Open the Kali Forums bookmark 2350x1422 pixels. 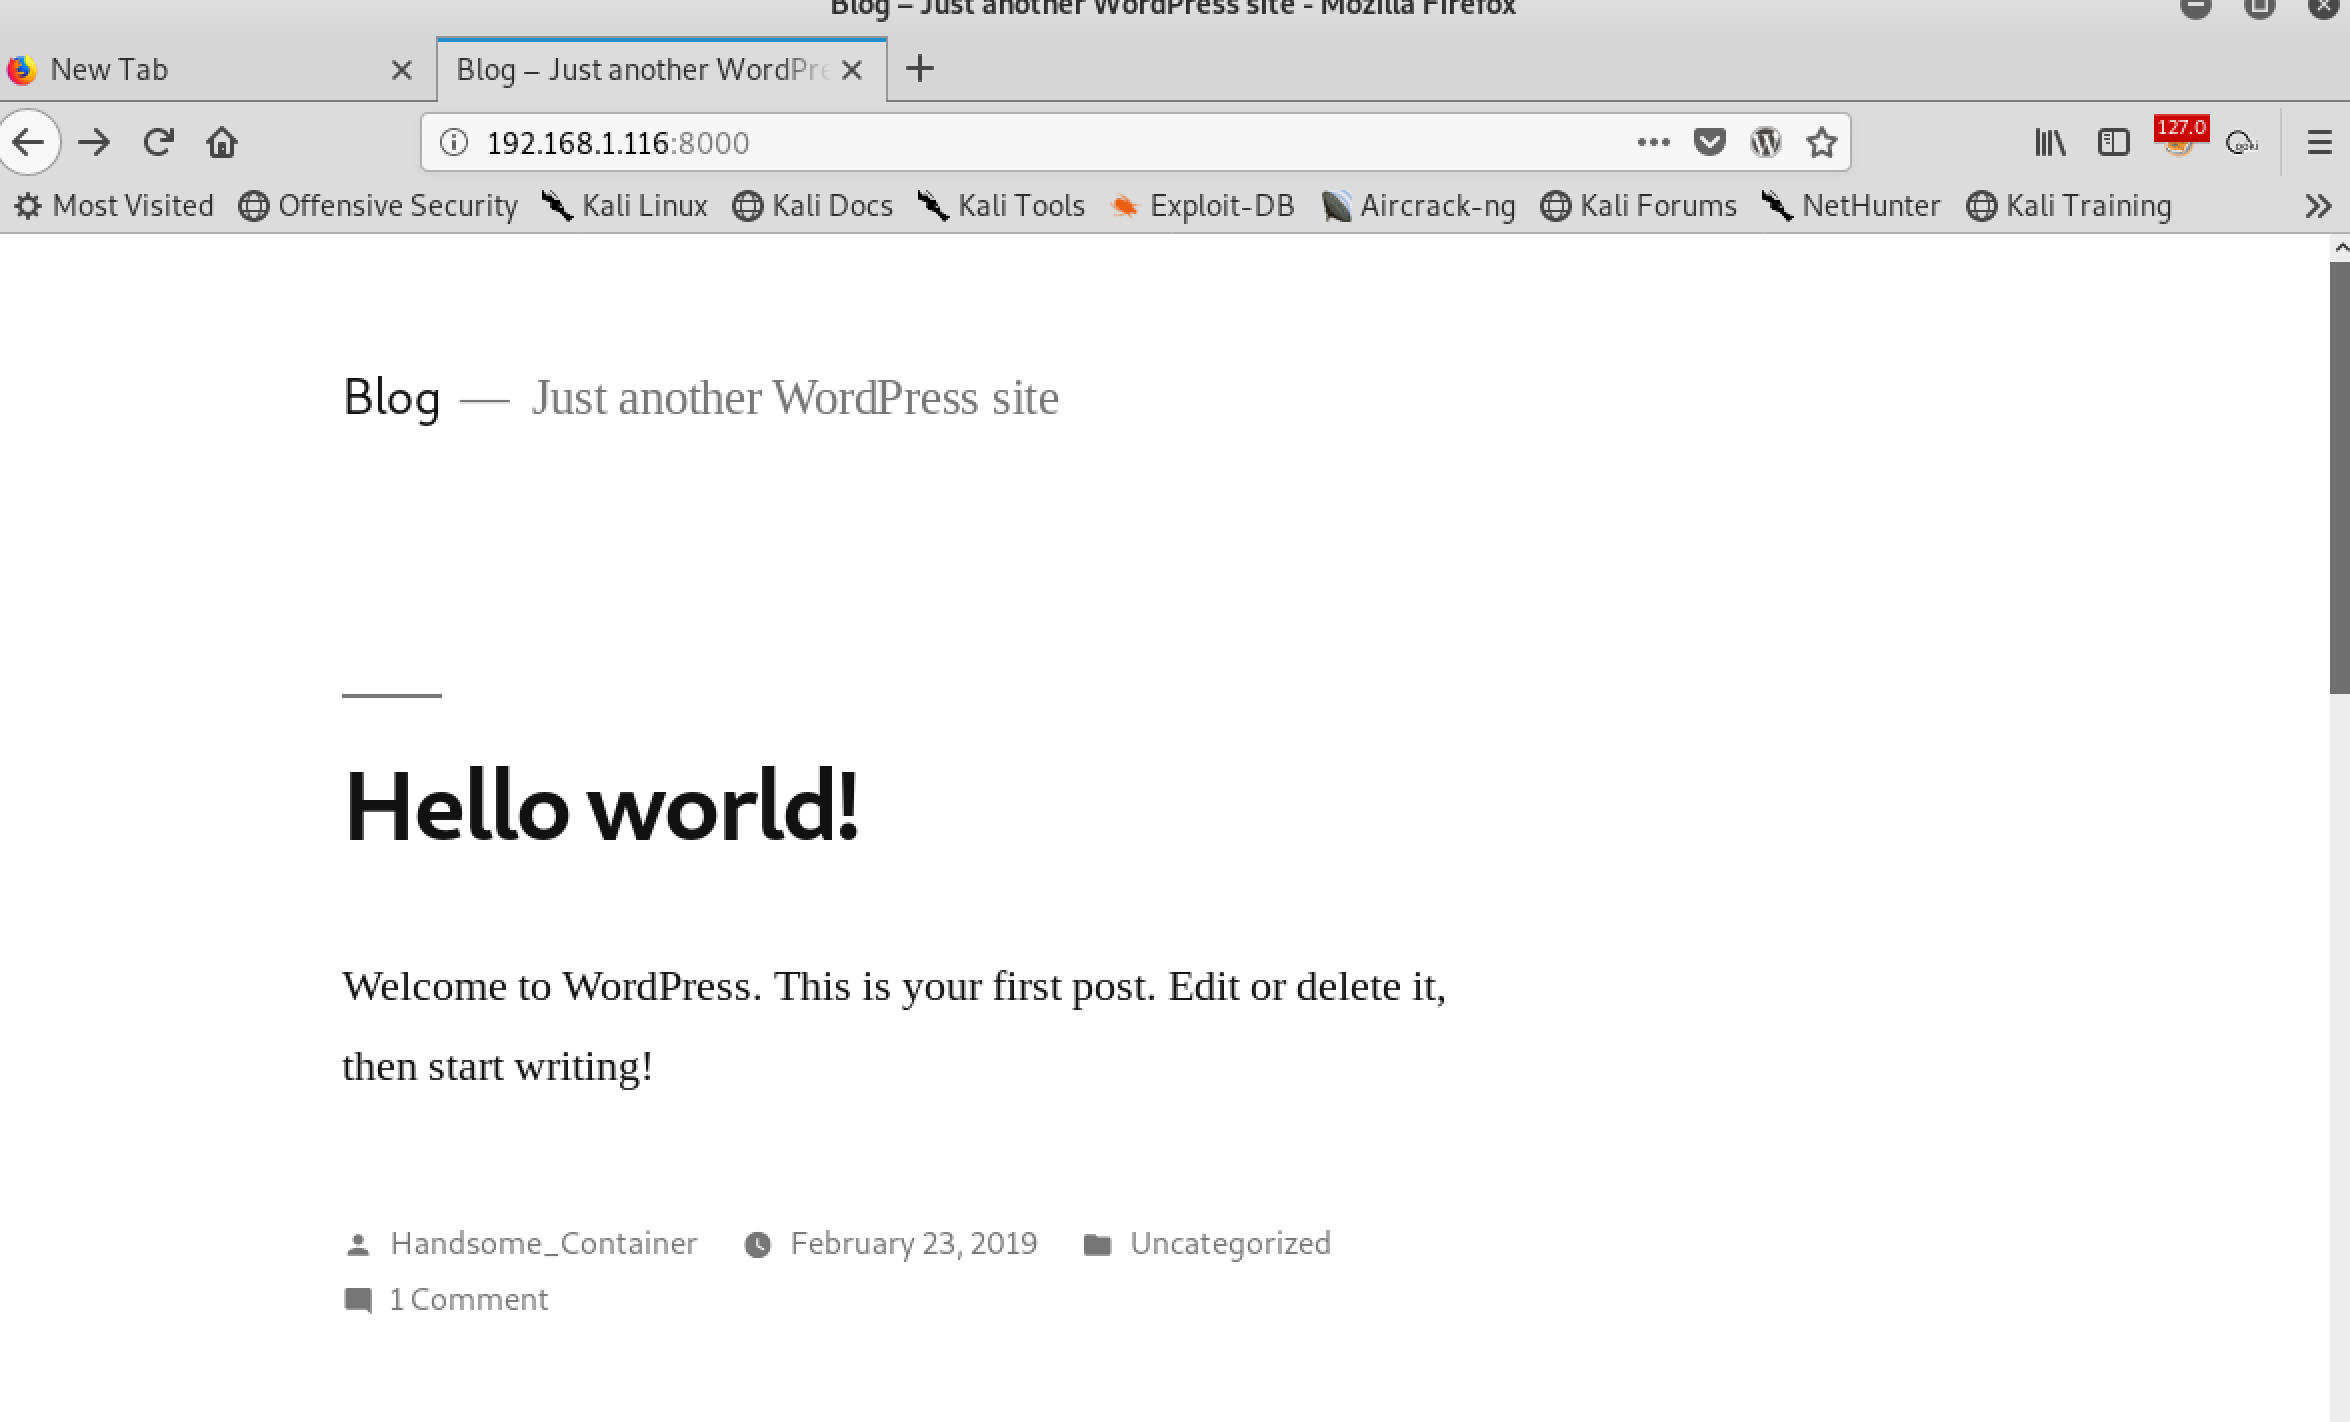click(x=1638, y=206)
